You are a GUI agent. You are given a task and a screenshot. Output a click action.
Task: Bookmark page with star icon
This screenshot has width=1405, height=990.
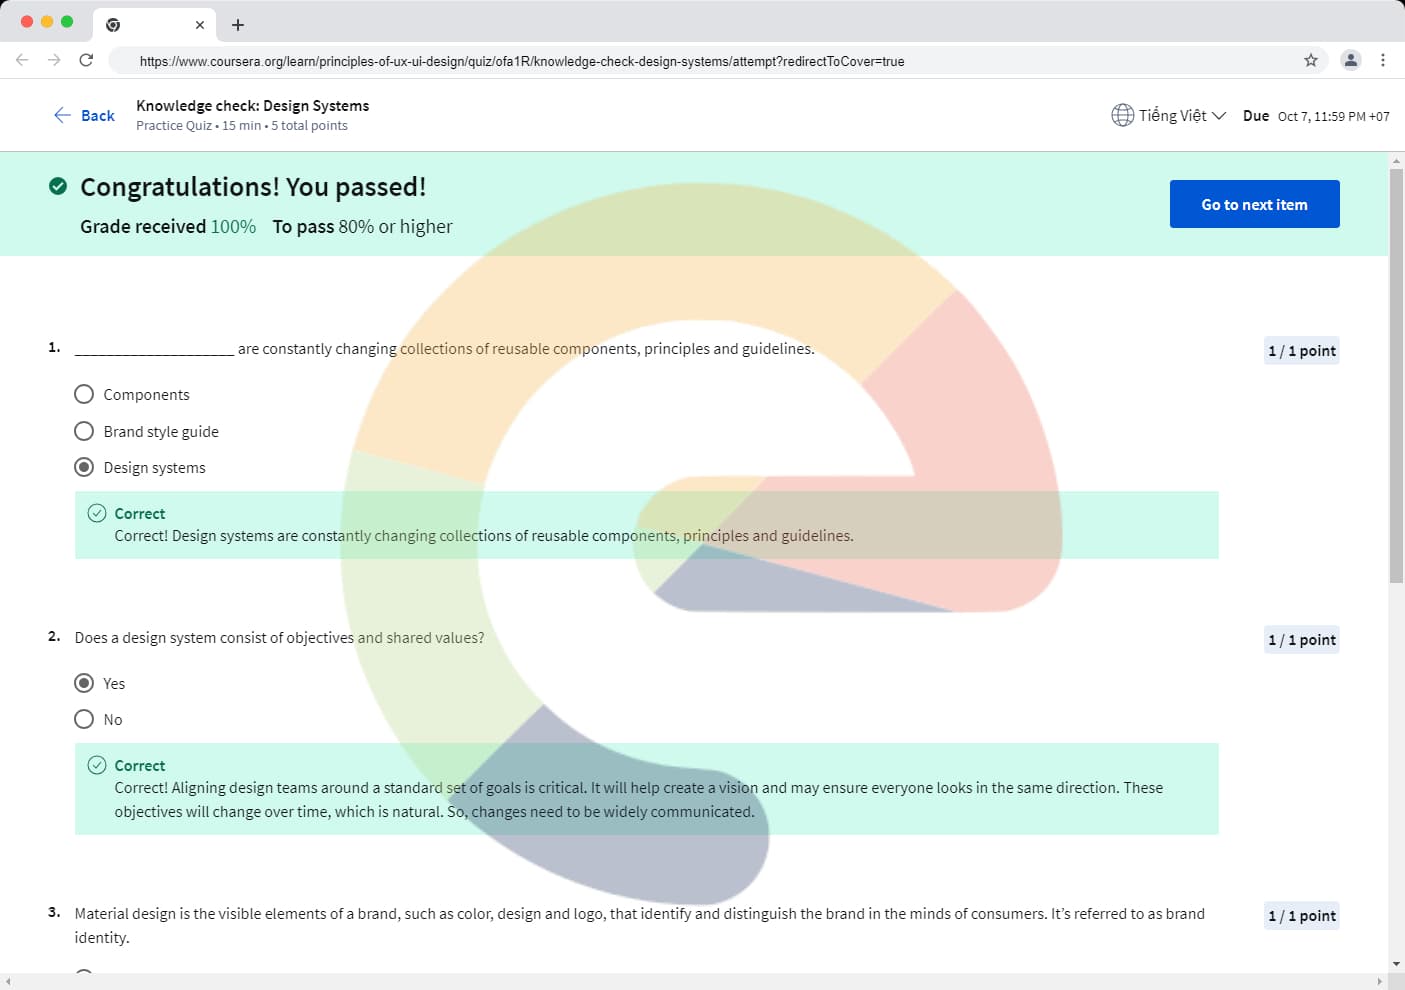click(1311, 60)
